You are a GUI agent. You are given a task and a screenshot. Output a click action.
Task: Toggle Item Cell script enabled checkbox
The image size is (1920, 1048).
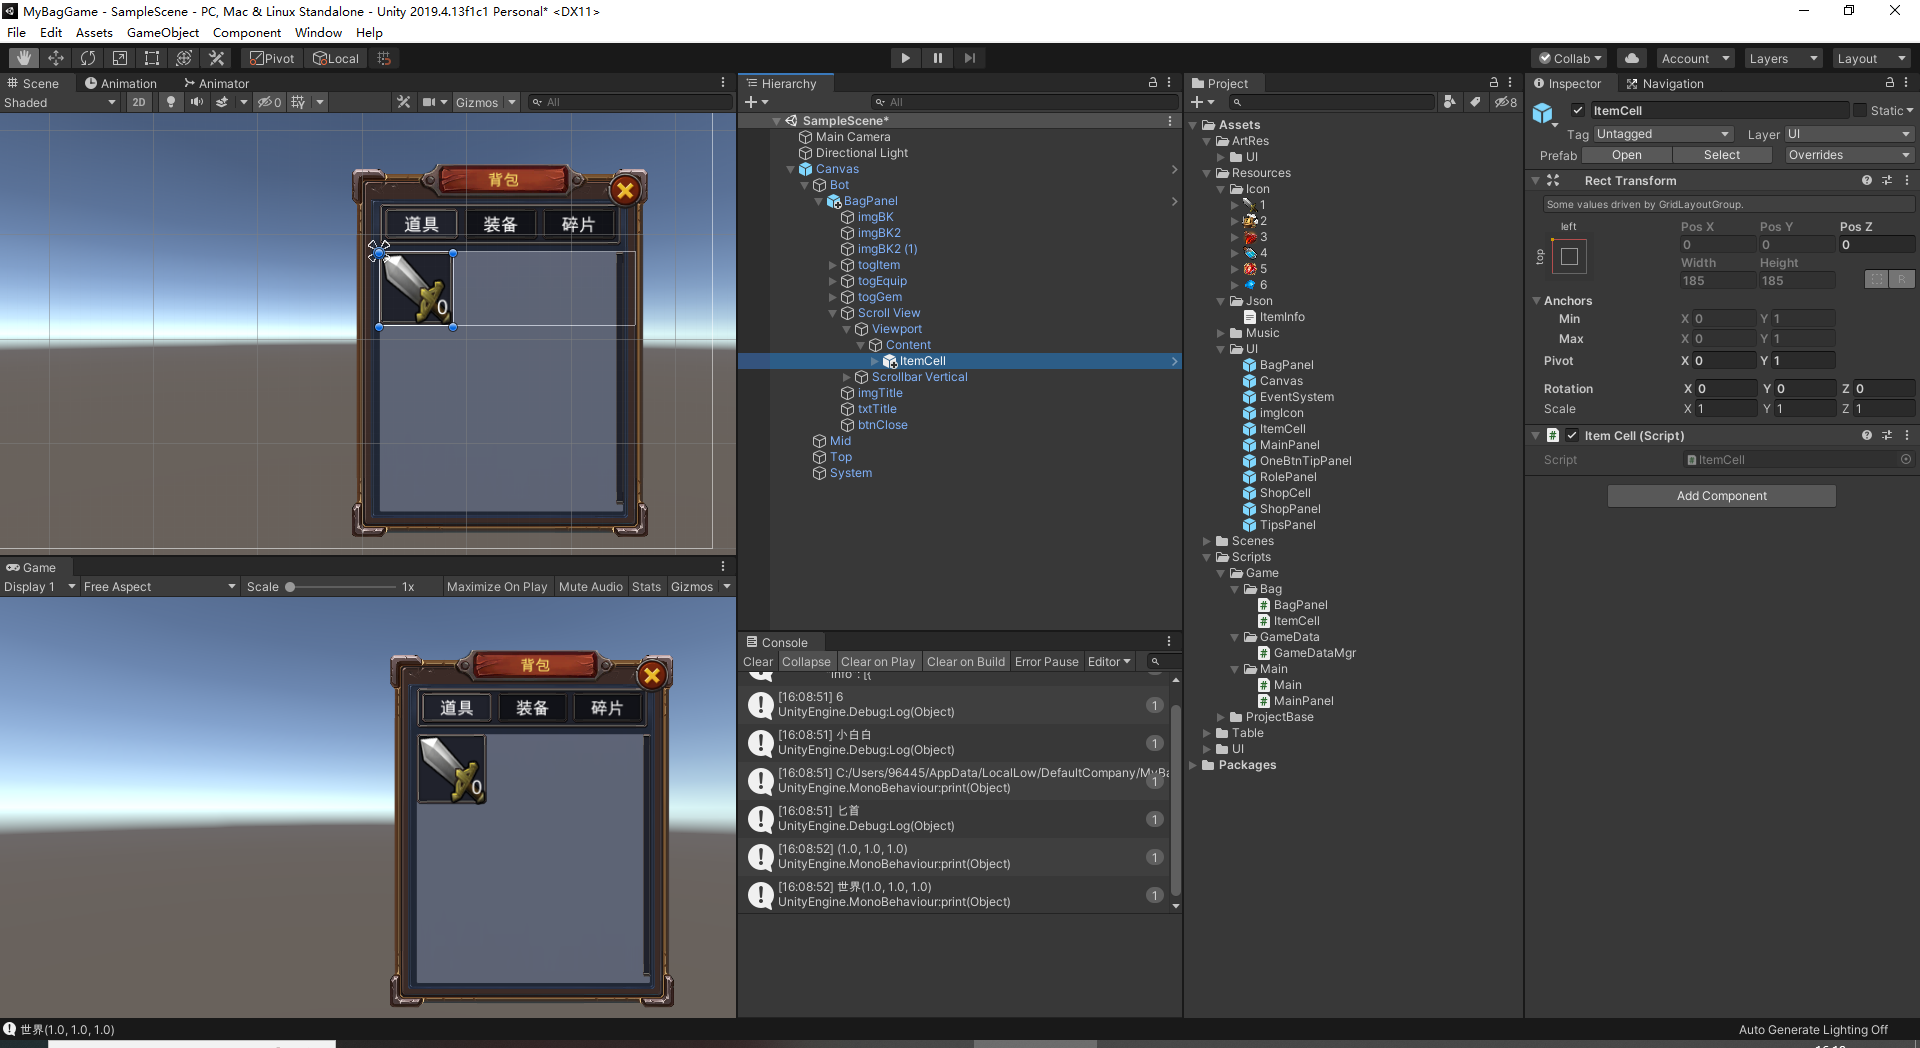tap(1572, 436)
